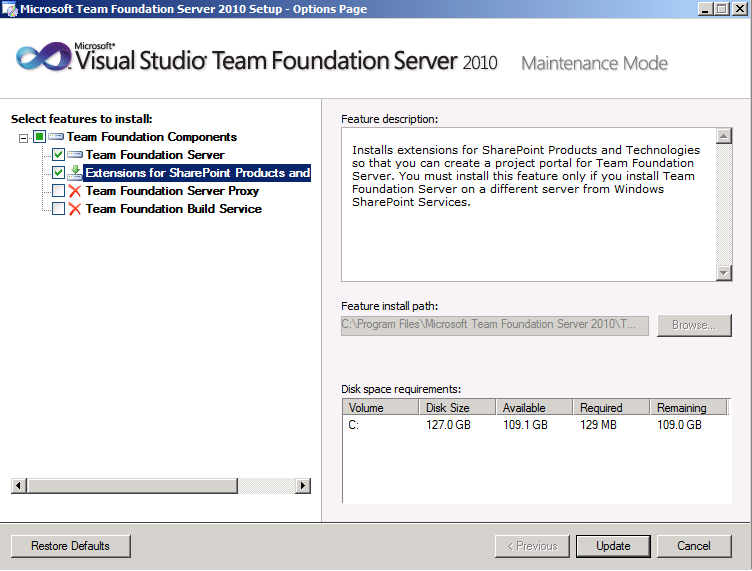Click the feature tree left scroll arrow

click(19, 486)
